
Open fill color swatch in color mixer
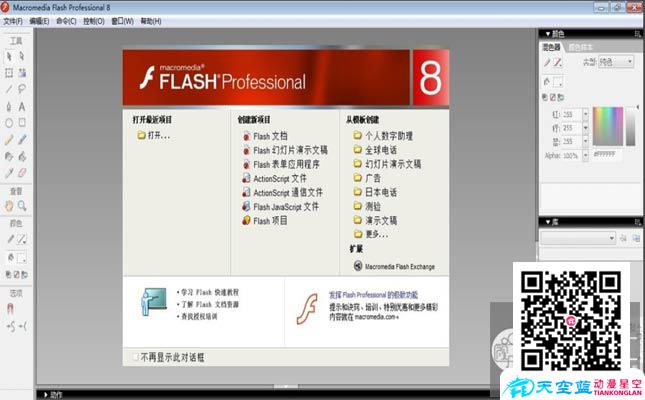558,82
